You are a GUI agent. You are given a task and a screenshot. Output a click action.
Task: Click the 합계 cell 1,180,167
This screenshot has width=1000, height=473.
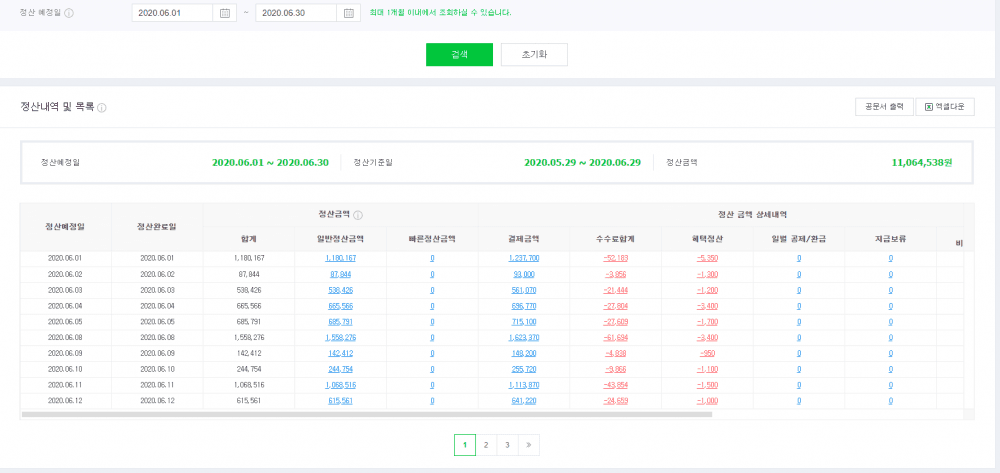249,259
